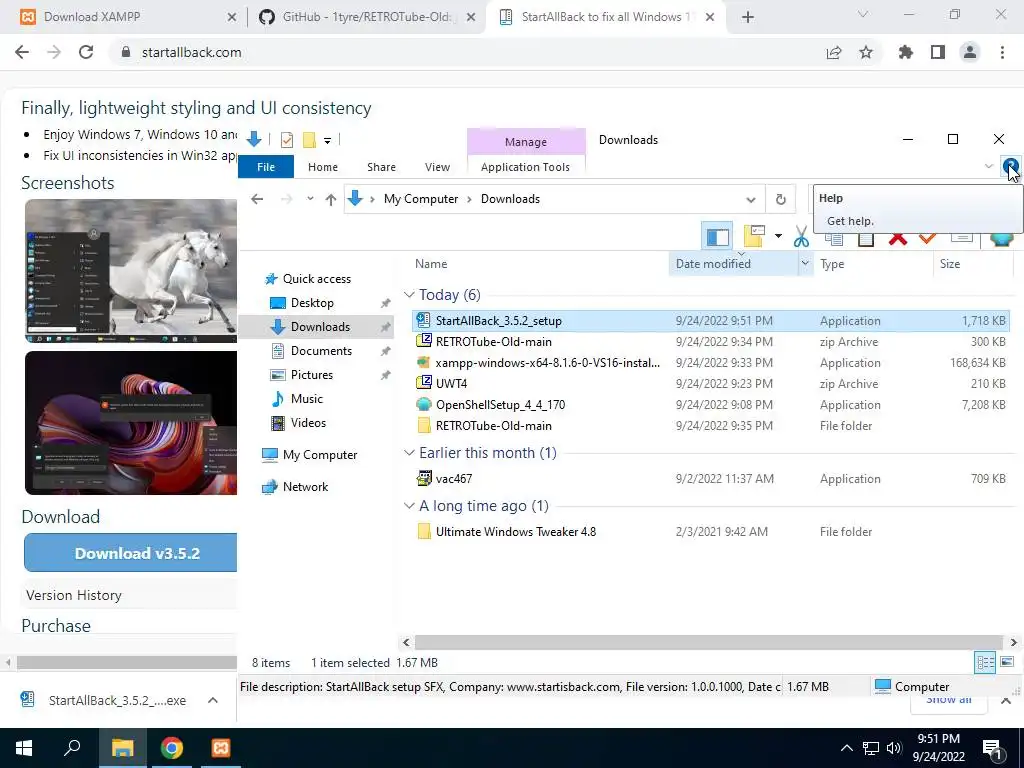
Task: Expand the ribbon with the chevron
Action: (x=989, y=166)
